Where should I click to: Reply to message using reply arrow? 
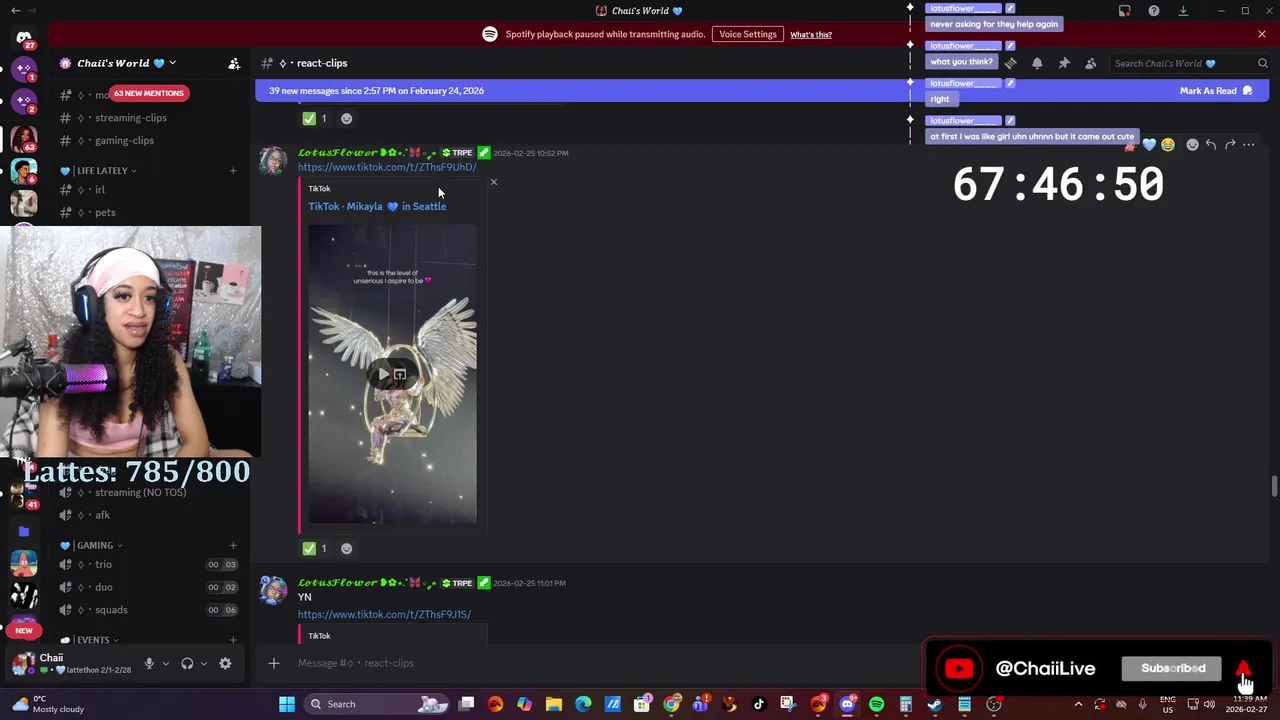tap(1211, 145)
